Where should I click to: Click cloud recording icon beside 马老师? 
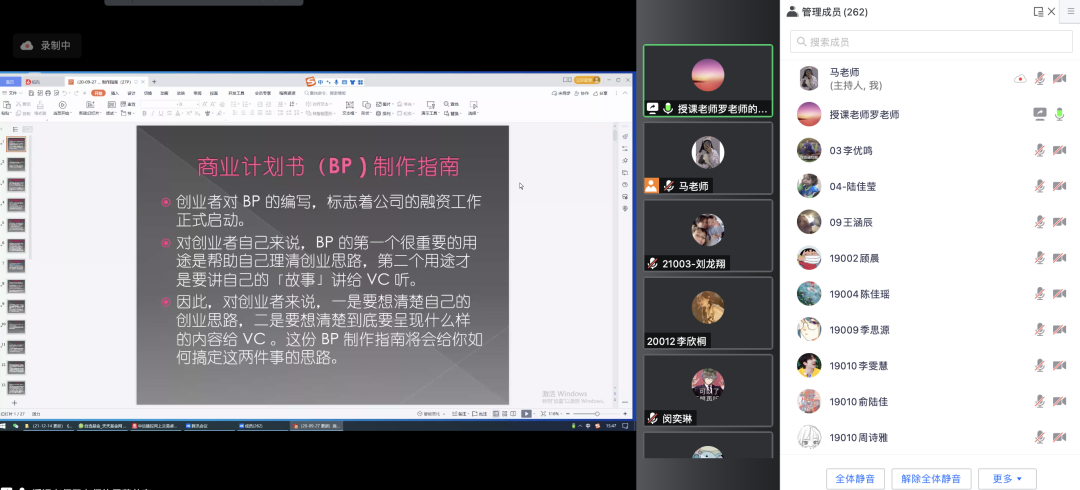pyautogui.click(x=1019, y=78)
